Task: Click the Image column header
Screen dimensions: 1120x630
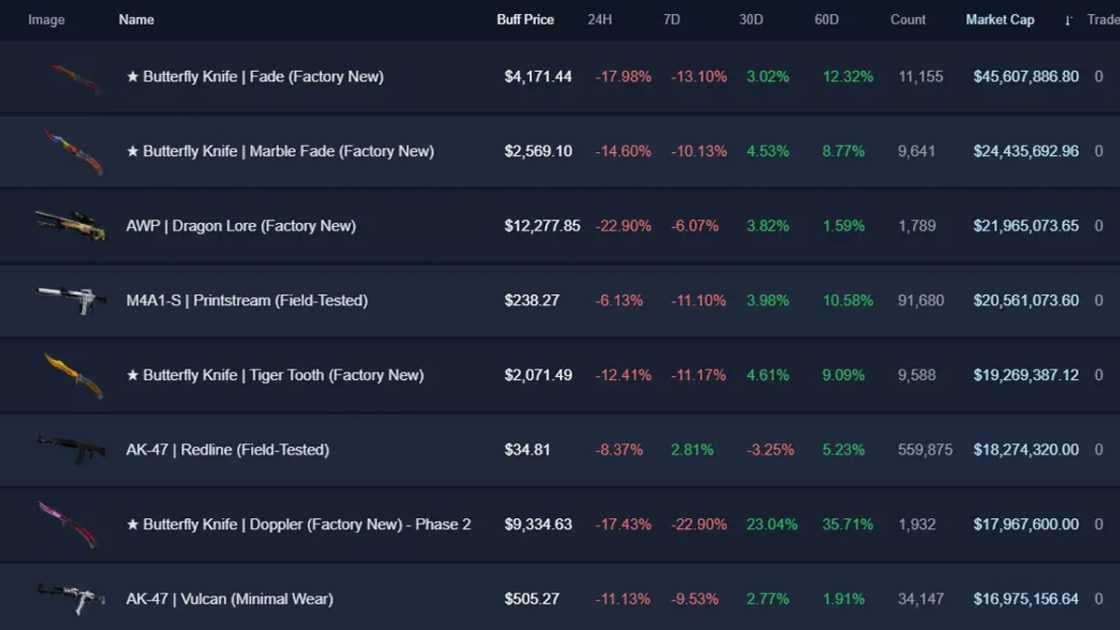Action: pyautogui.click(x=46, y=20)
